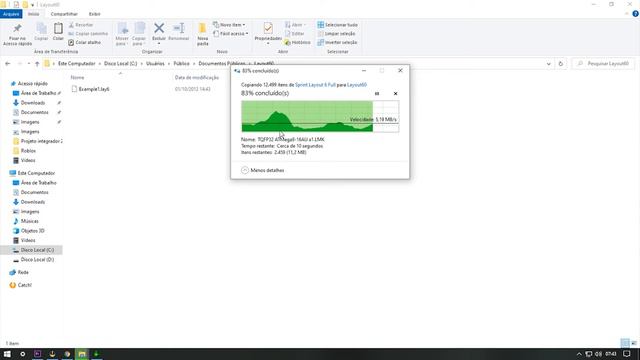Click the File Explorer icon in the taskbar

tap(82, 354)
